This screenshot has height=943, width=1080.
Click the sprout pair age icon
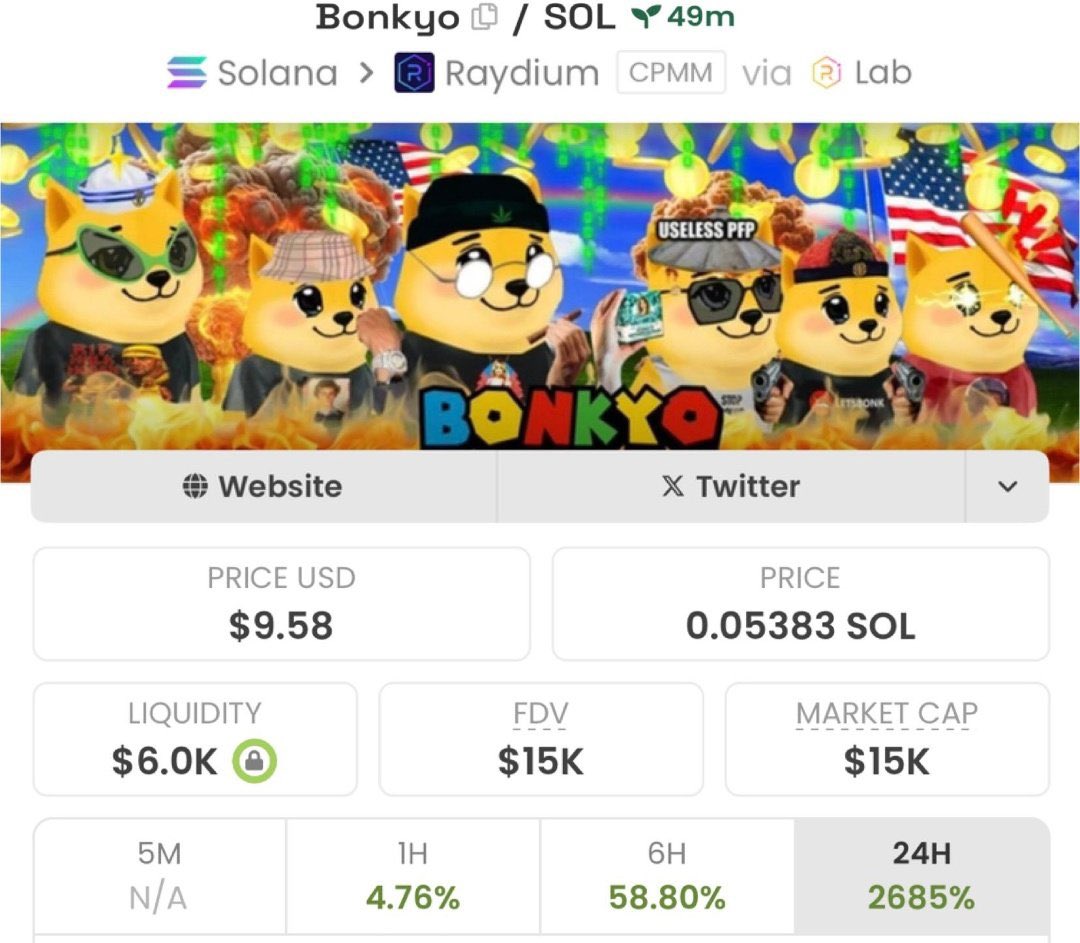click(x=646, y=16)
